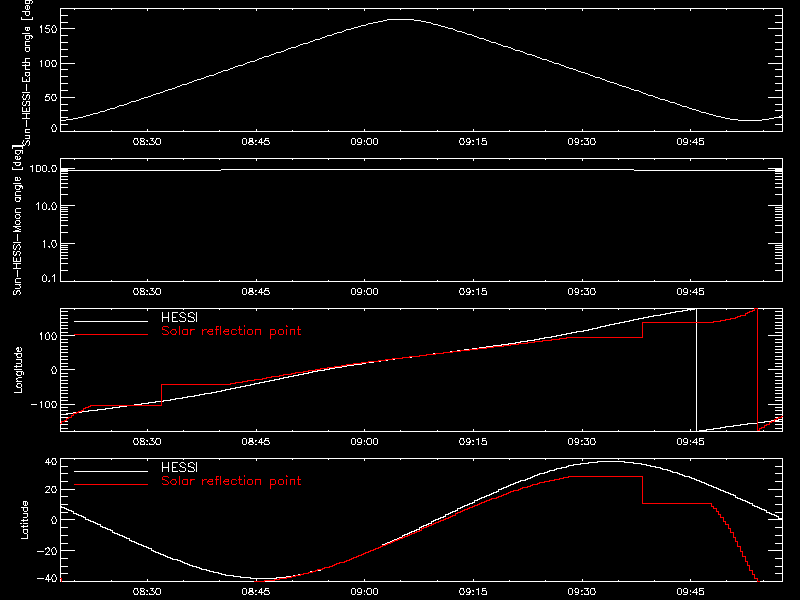This screenshot has height=600, width=800.
Task: Pick 08:45 under the Moon angle plot
Action: (256, 291)
